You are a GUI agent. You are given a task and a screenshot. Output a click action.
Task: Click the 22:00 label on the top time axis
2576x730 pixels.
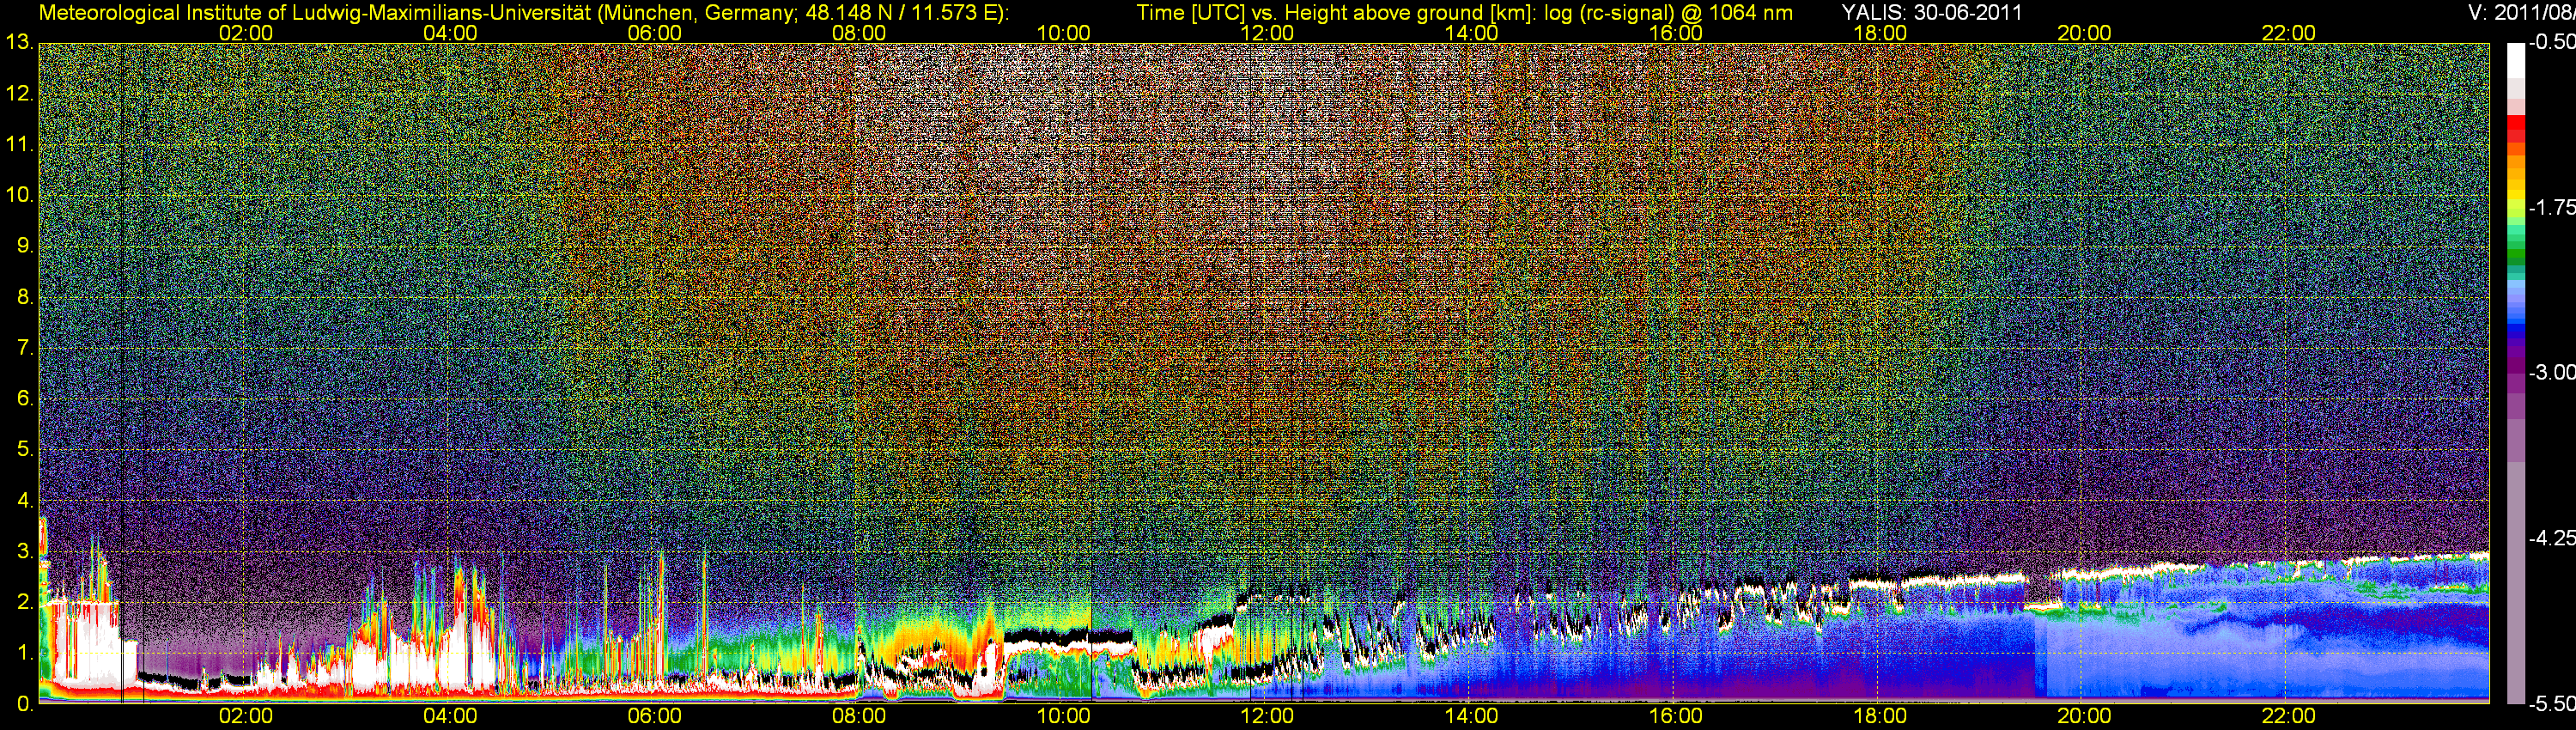click(x=2288, y=33)
